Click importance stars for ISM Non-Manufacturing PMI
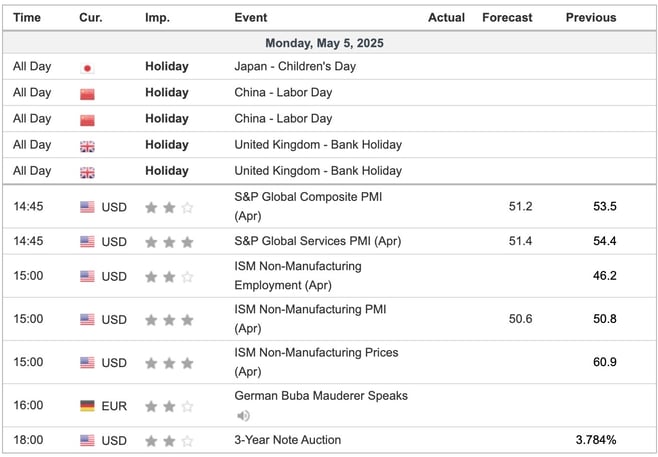The image size is (658, 457). tap(169, 320)
